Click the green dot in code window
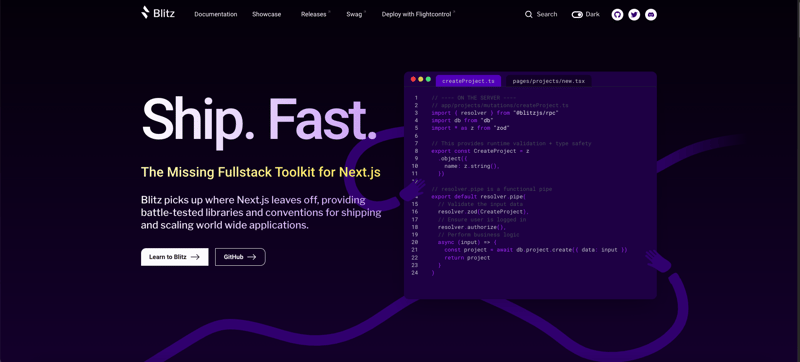The width and height of the screenshot is (800, 362). pyautogui.click(x=429, y=79)
